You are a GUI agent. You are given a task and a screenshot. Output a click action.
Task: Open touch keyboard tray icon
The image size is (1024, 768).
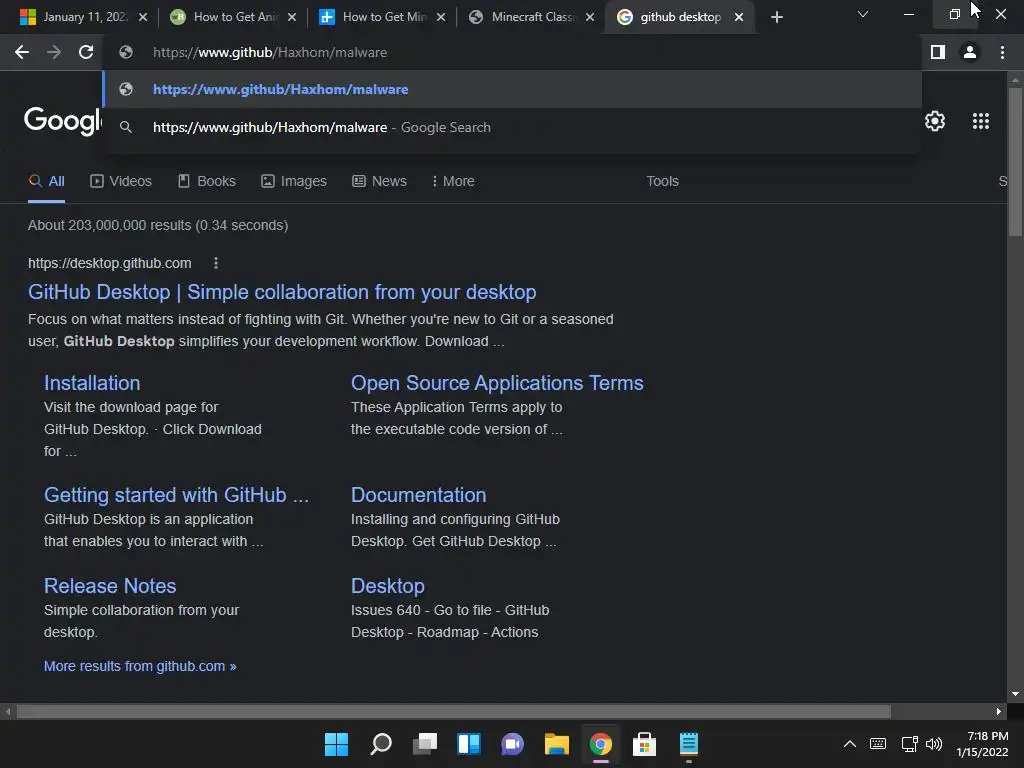(x=878, y=744)
